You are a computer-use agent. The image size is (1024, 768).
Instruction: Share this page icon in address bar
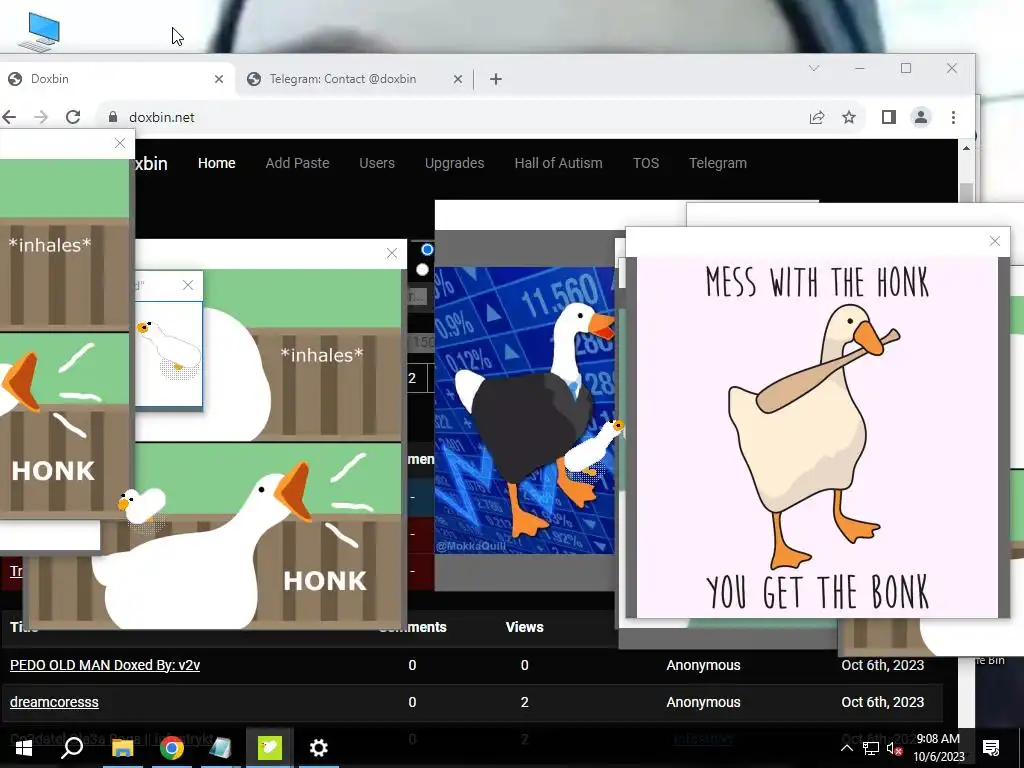pyautogui.click(x=816, y=118)
